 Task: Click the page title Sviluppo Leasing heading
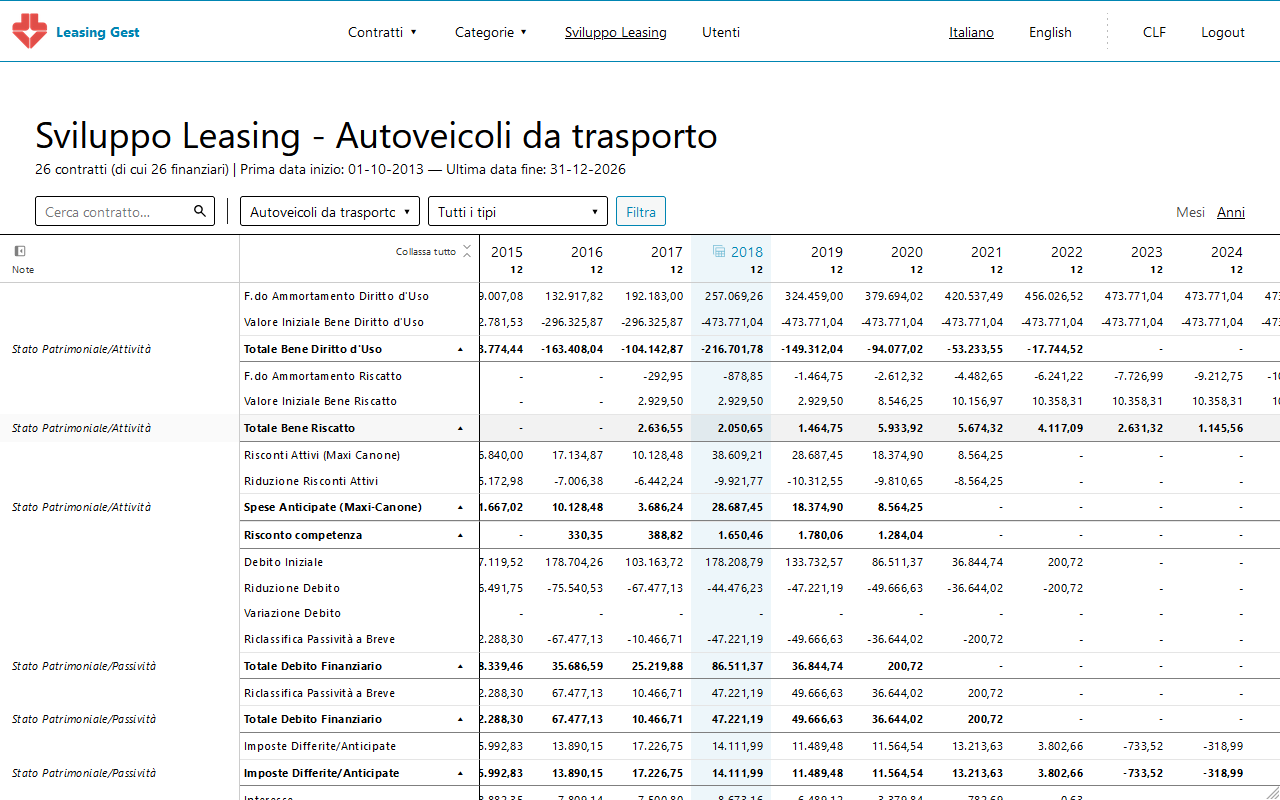(376, 136)
